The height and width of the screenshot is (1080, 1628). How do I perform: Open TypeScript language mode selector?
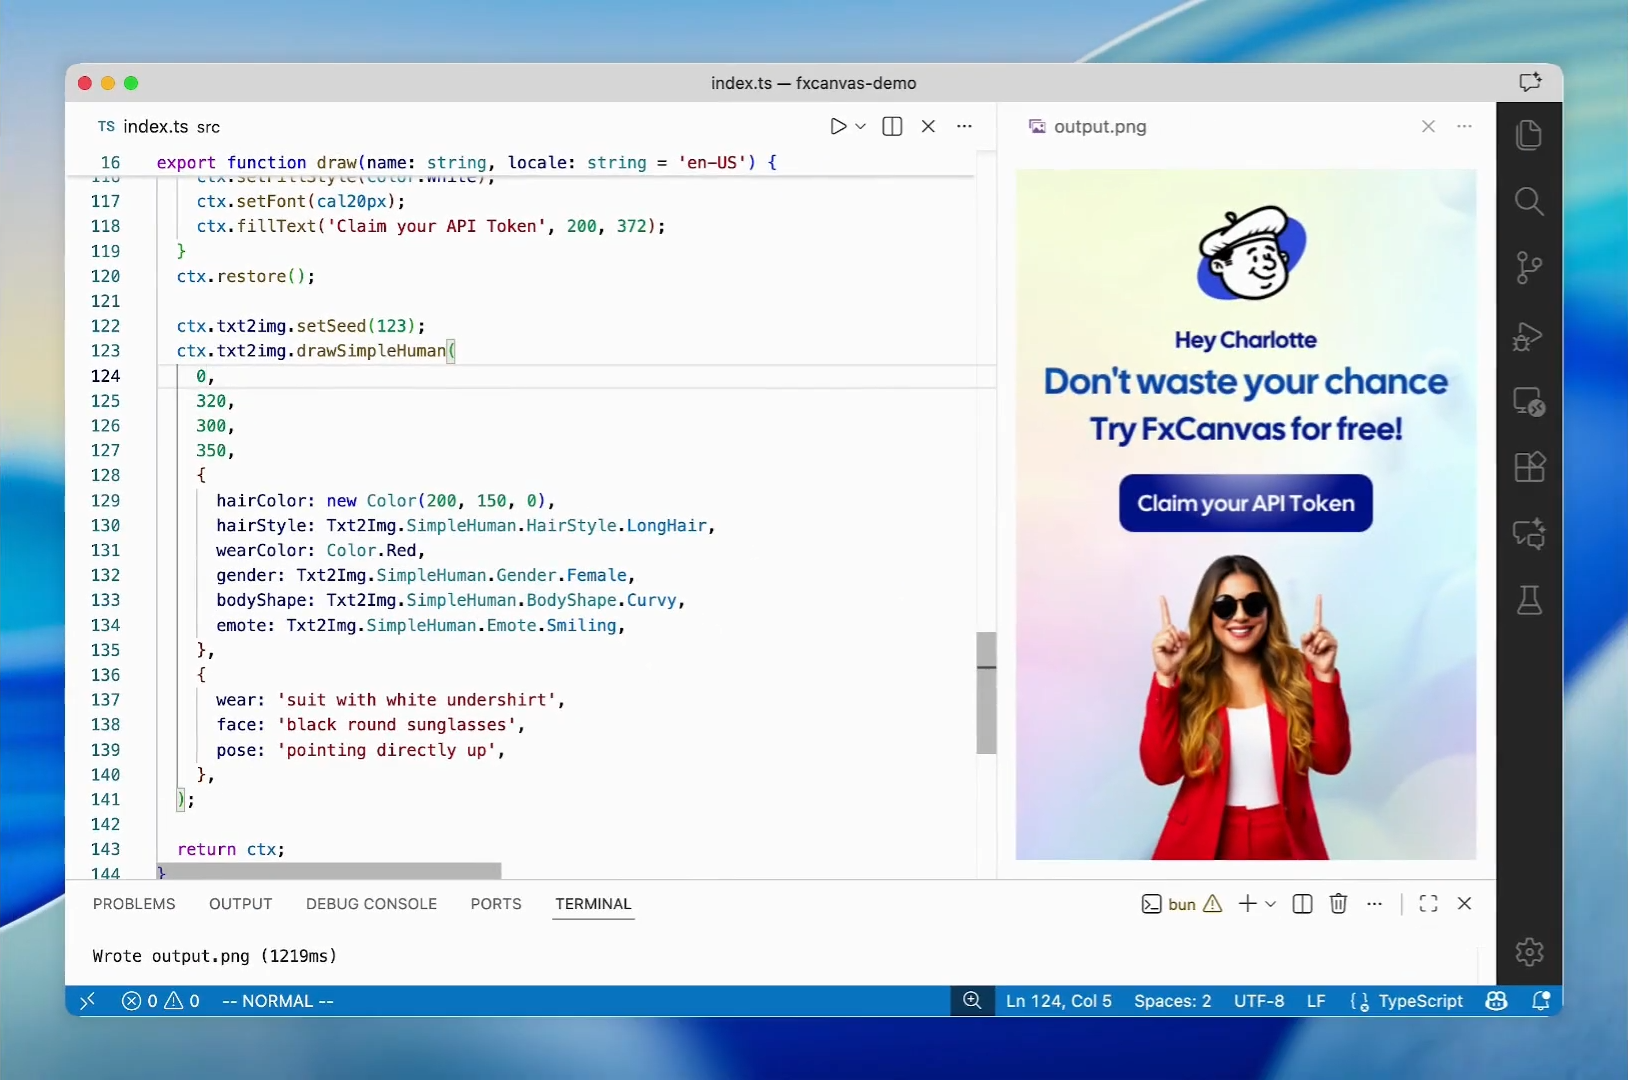point(1419,1001)
